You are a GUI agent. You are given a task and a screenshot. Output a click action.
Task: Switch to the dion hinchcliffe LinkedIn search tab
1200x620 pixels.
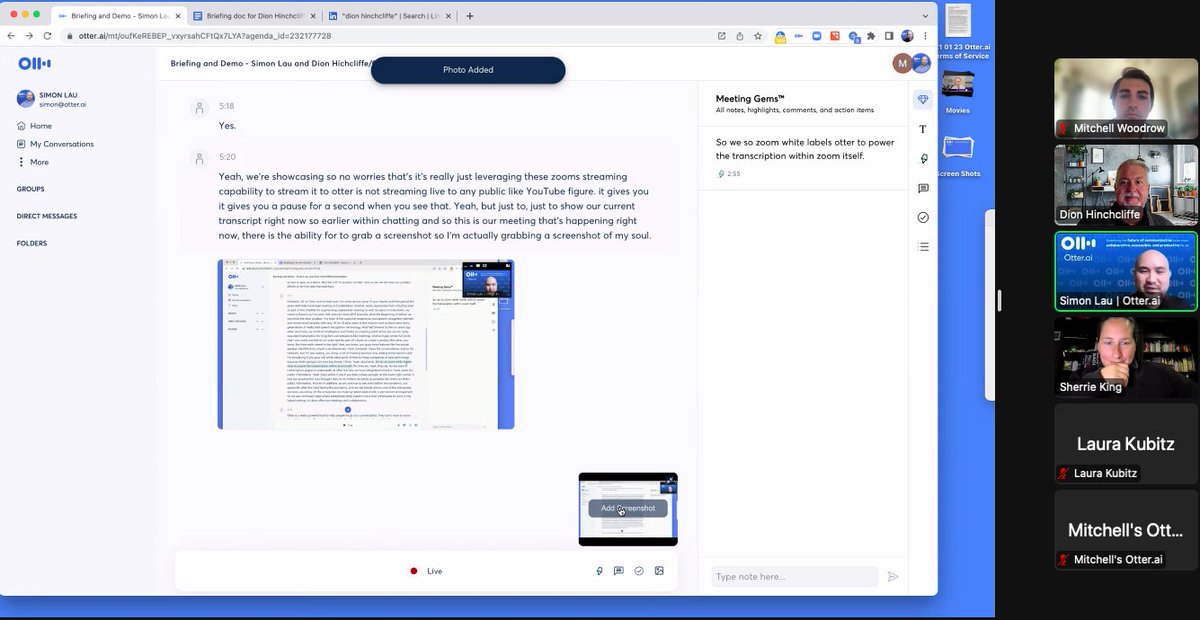391,16
